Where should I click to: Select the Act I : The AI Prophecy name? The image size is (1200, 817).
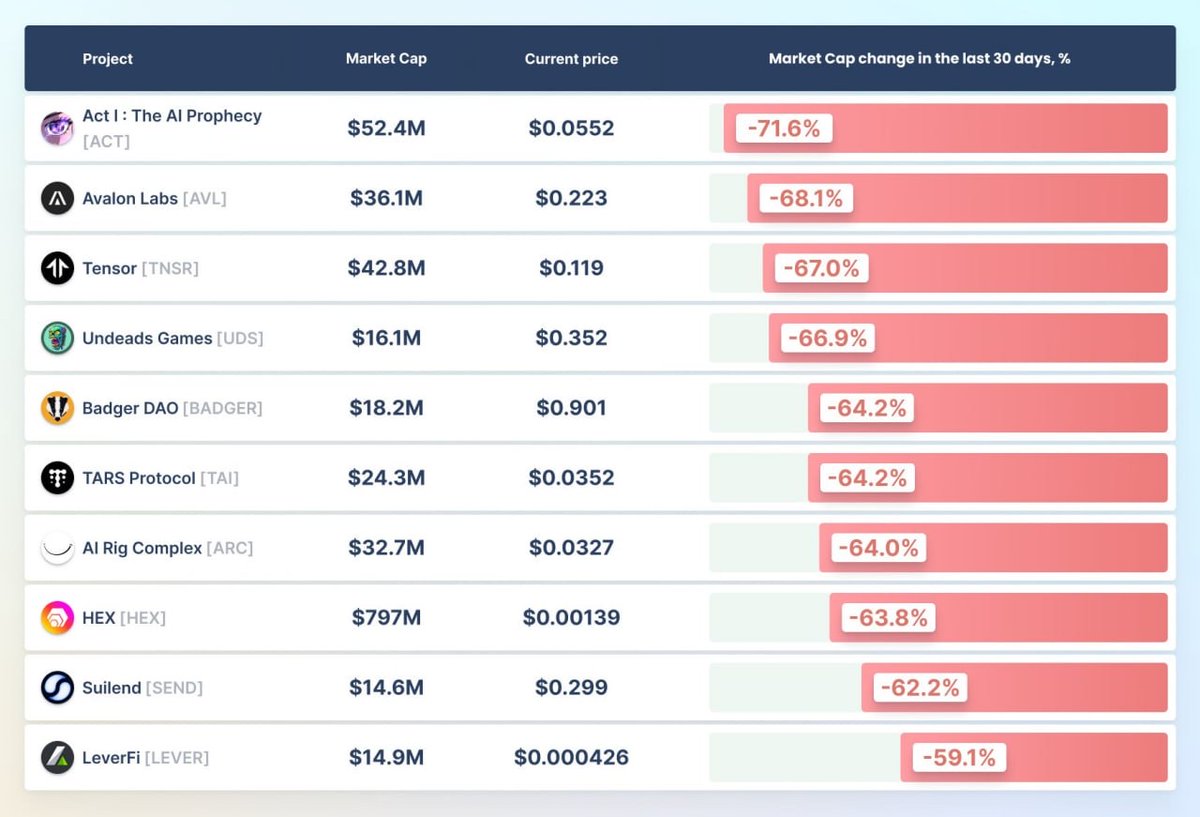click(172, 116)
